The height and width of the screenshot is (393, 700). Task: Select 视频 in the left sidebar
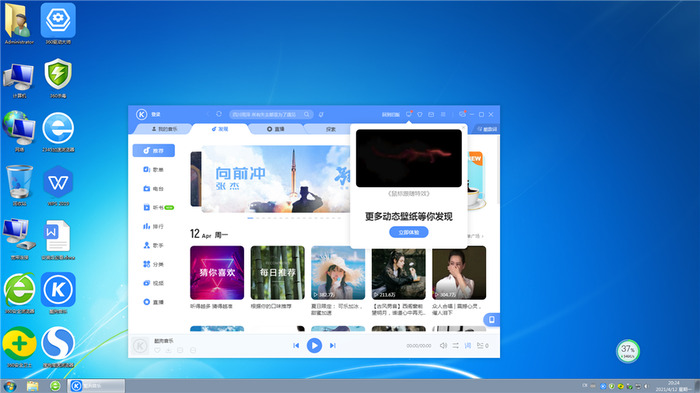(154, 283)
